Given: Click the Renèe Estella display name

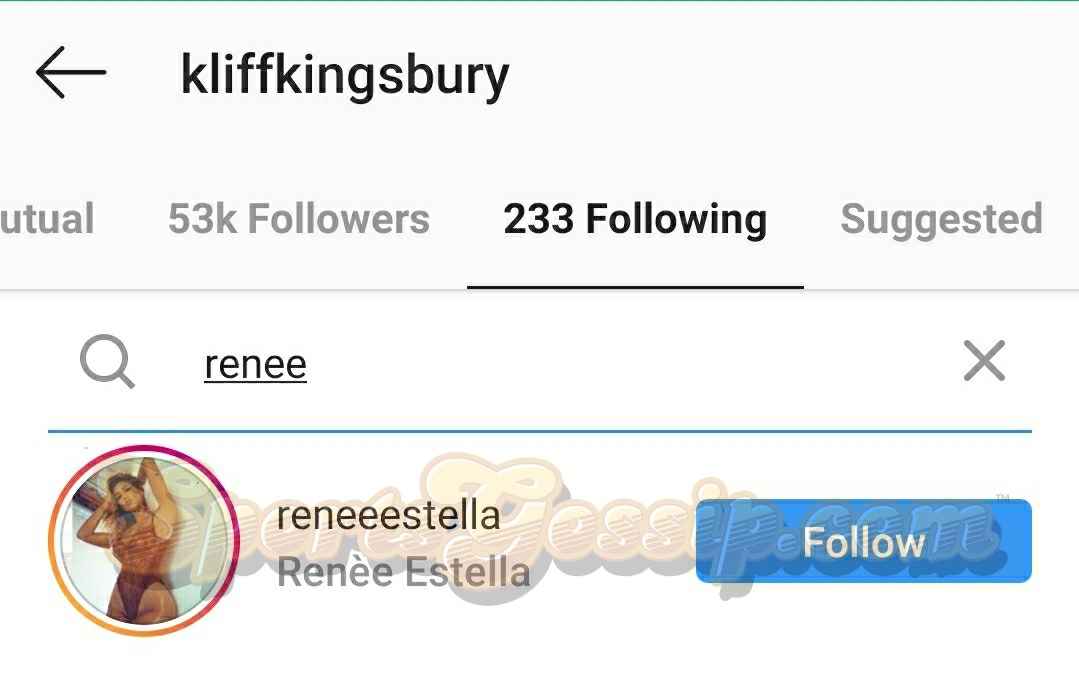Looking at the screenshot, I should (x=403, y=573).
